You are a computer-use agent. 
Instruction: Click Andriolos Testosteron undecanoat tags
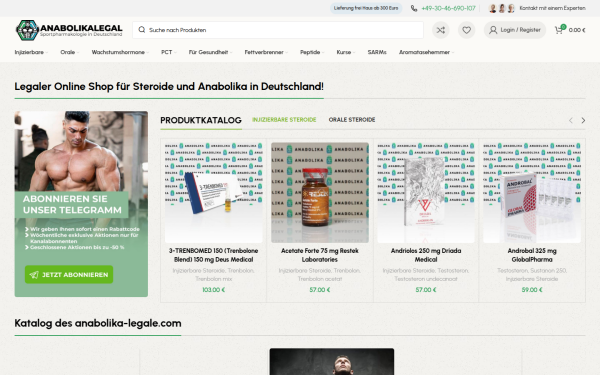coord(426,274)
